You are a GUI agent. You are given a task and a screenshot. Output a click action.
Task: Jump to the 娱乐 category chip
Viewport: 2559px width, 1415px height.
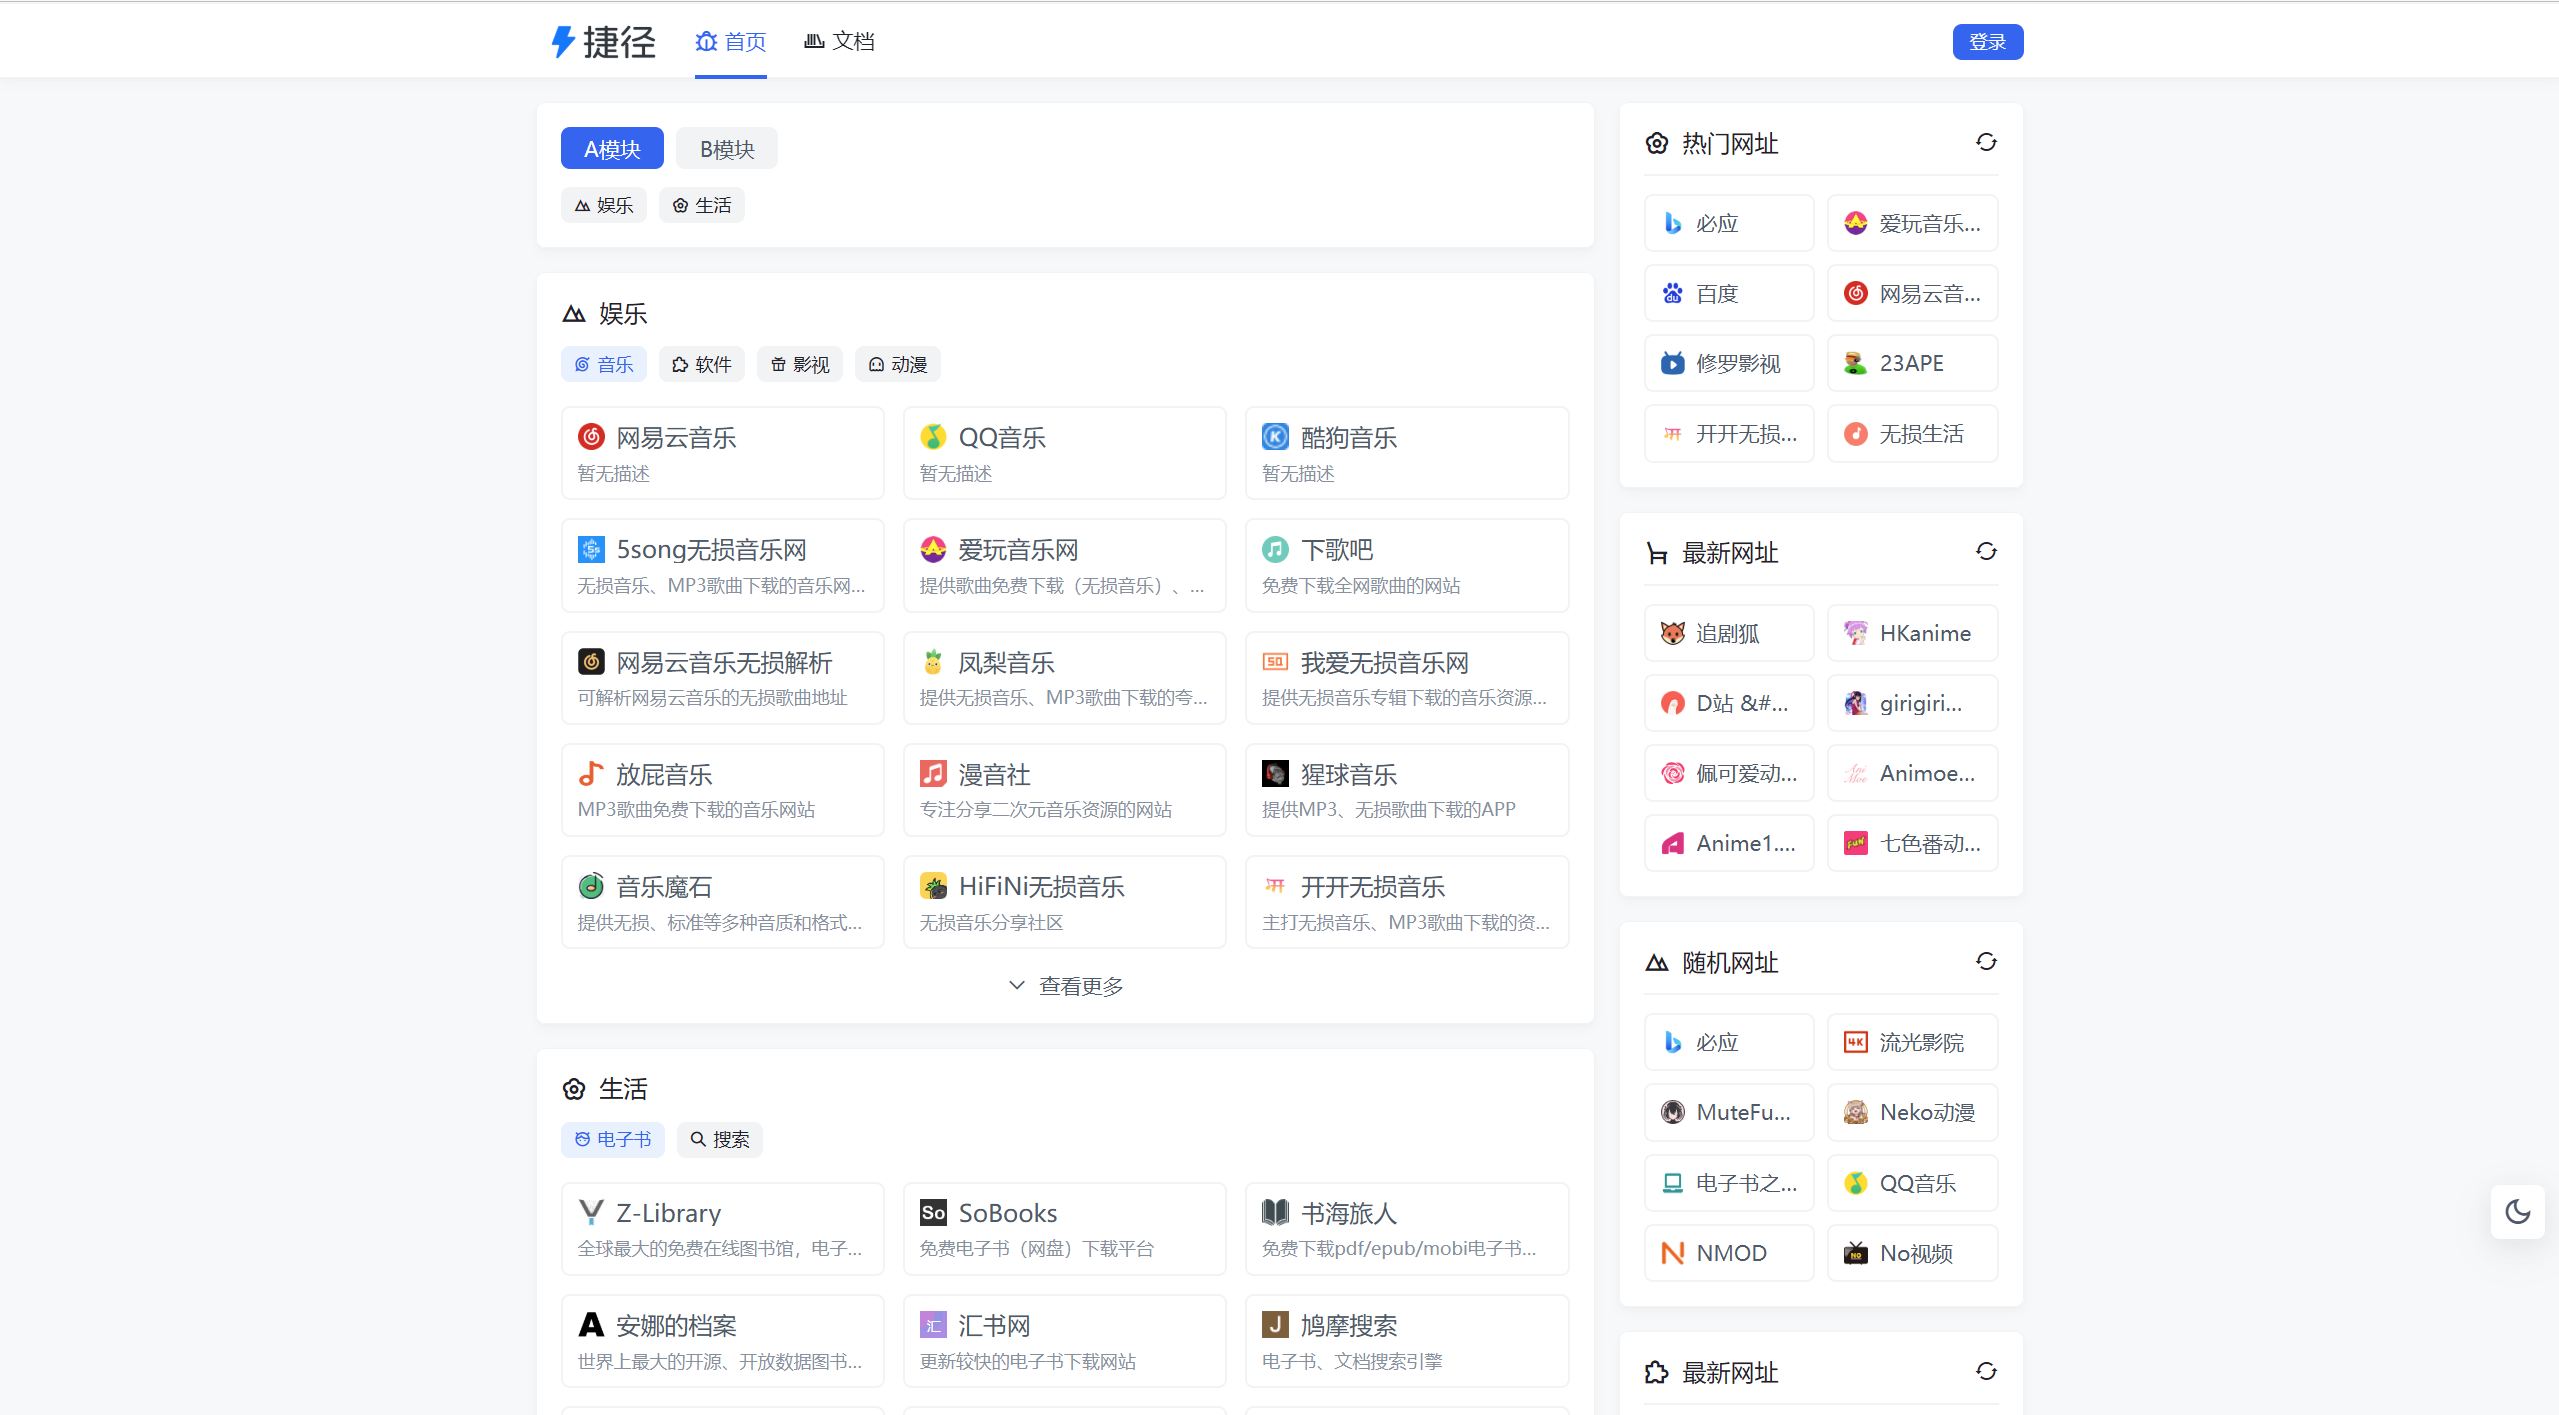tap(604, 205)
